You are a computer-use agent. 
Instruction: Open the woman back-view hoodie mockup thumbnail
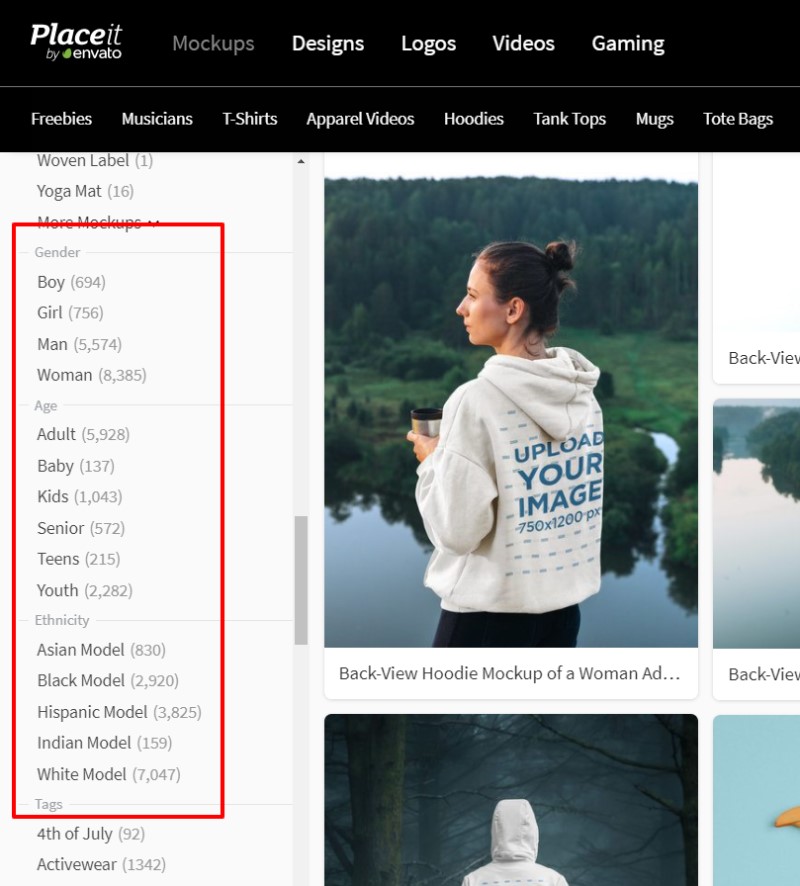point(511,412)
